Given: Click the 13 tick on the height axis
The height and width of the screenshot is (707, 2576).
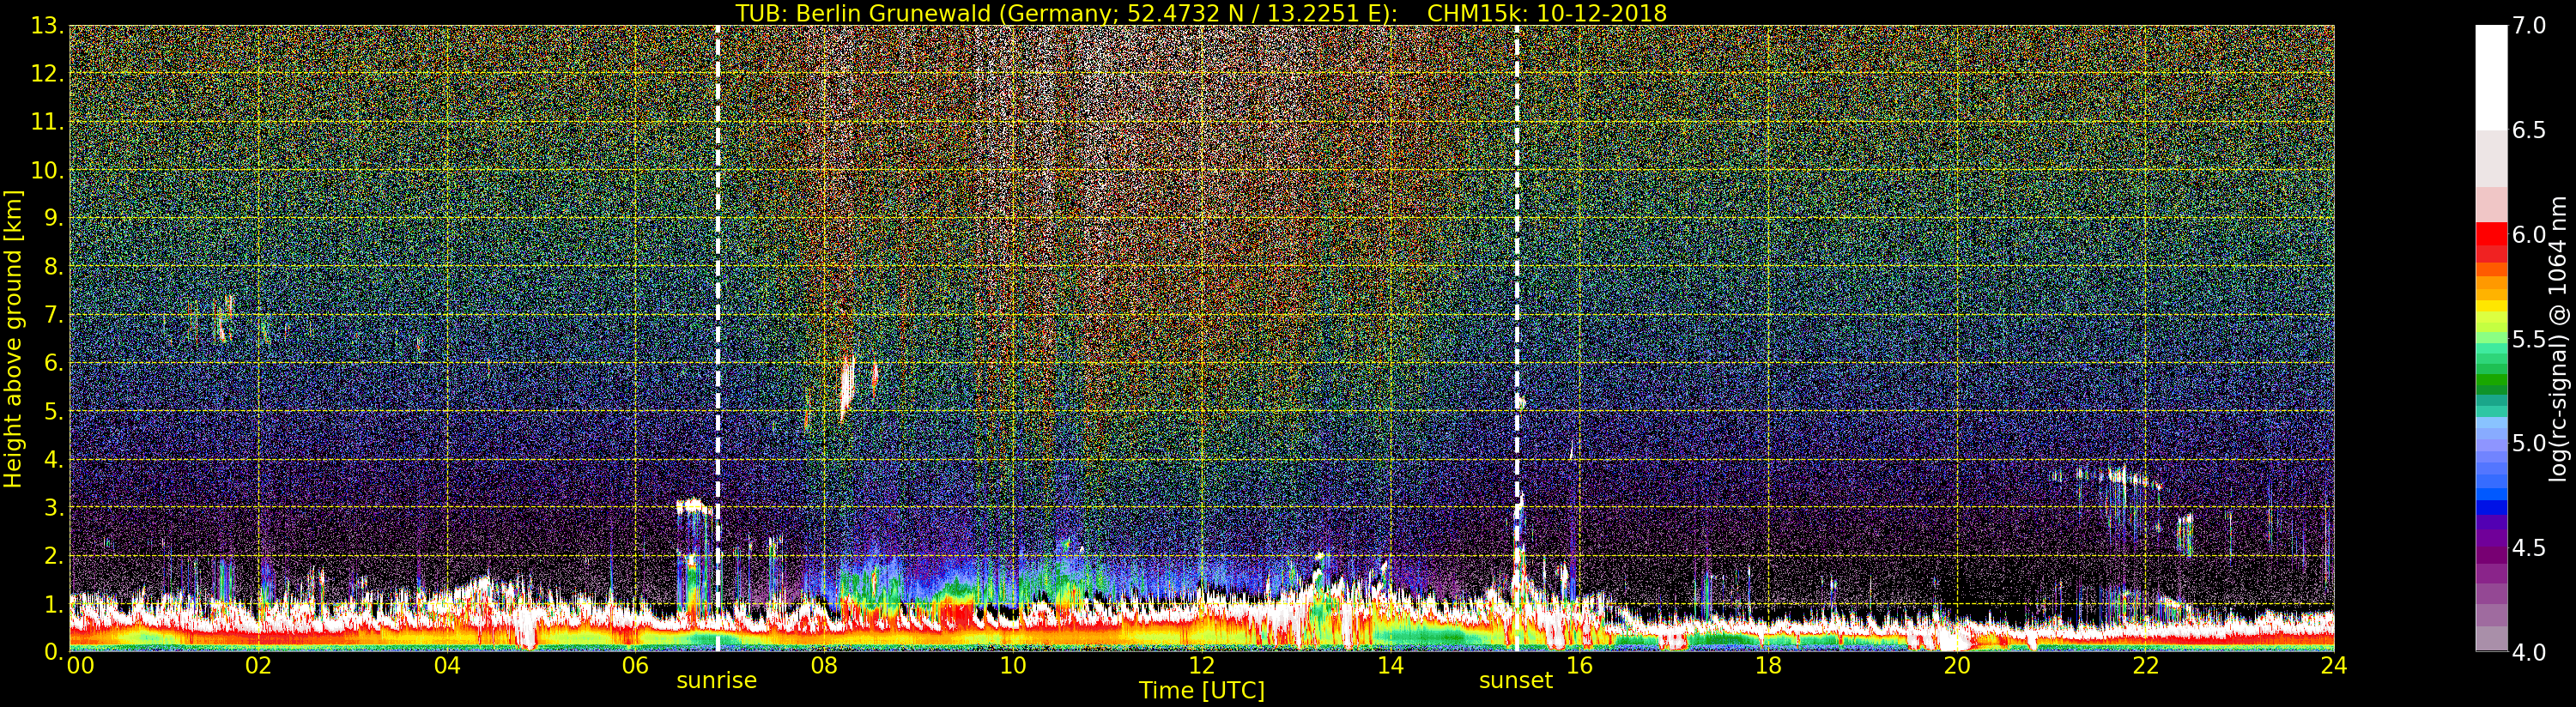Looking at the screenshot, I should (x=46, y=26).
